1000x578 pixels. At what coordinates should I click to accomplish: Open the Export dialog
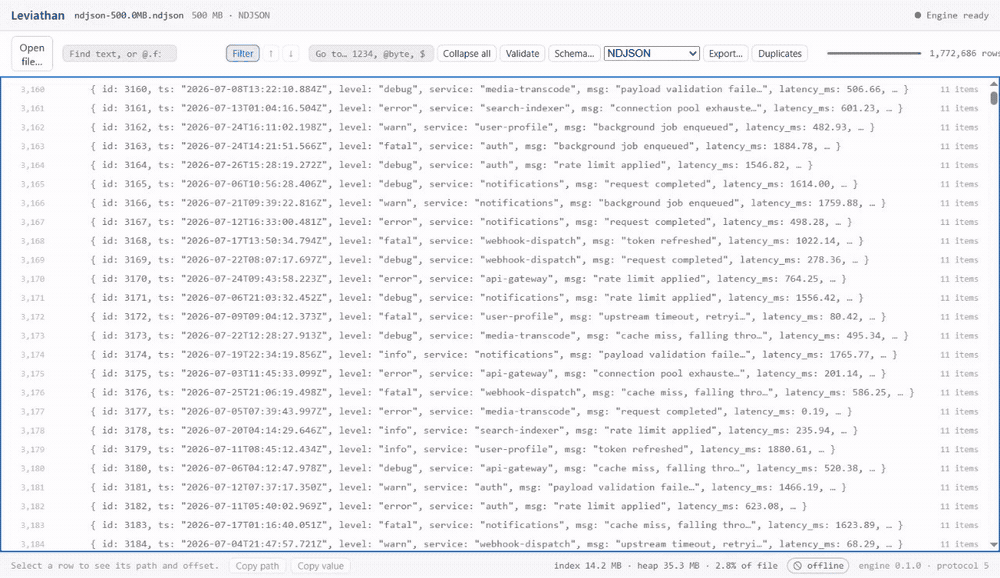[x=726, y=54]
